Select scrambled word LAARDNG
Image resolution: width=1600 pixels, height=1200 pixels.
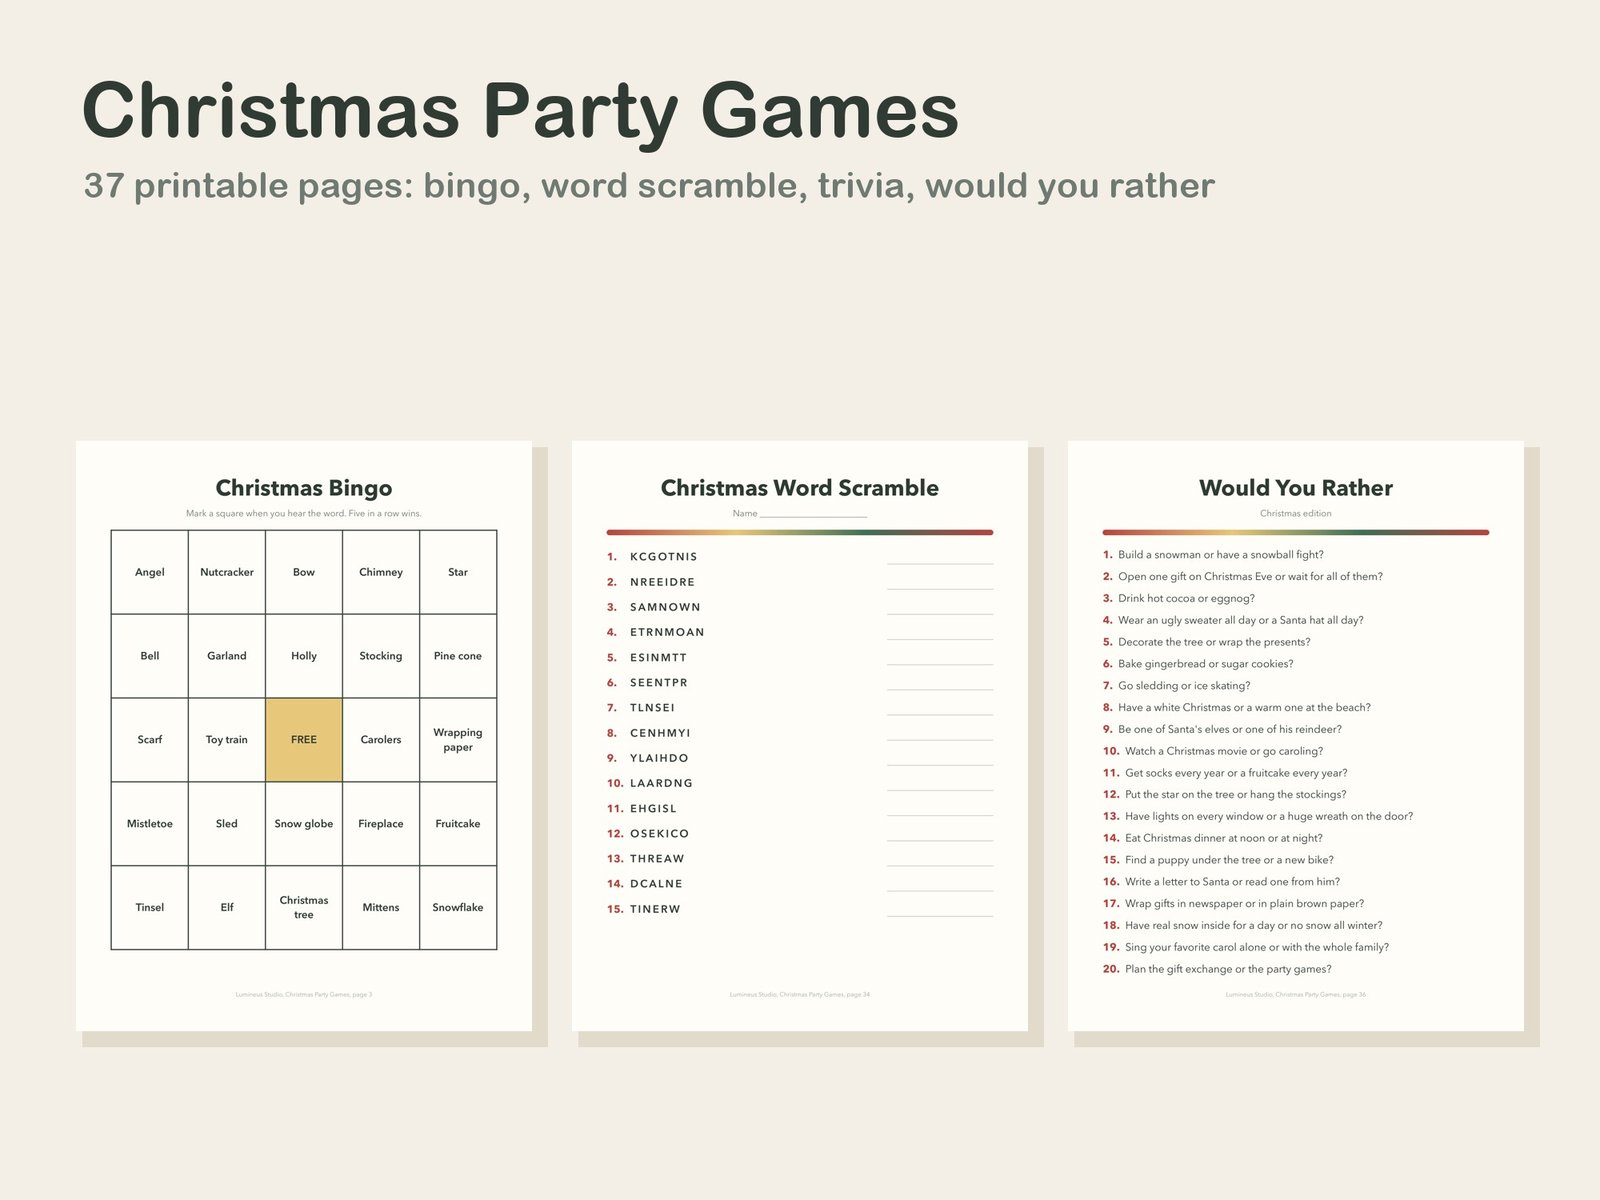click(x=661, y=783)
